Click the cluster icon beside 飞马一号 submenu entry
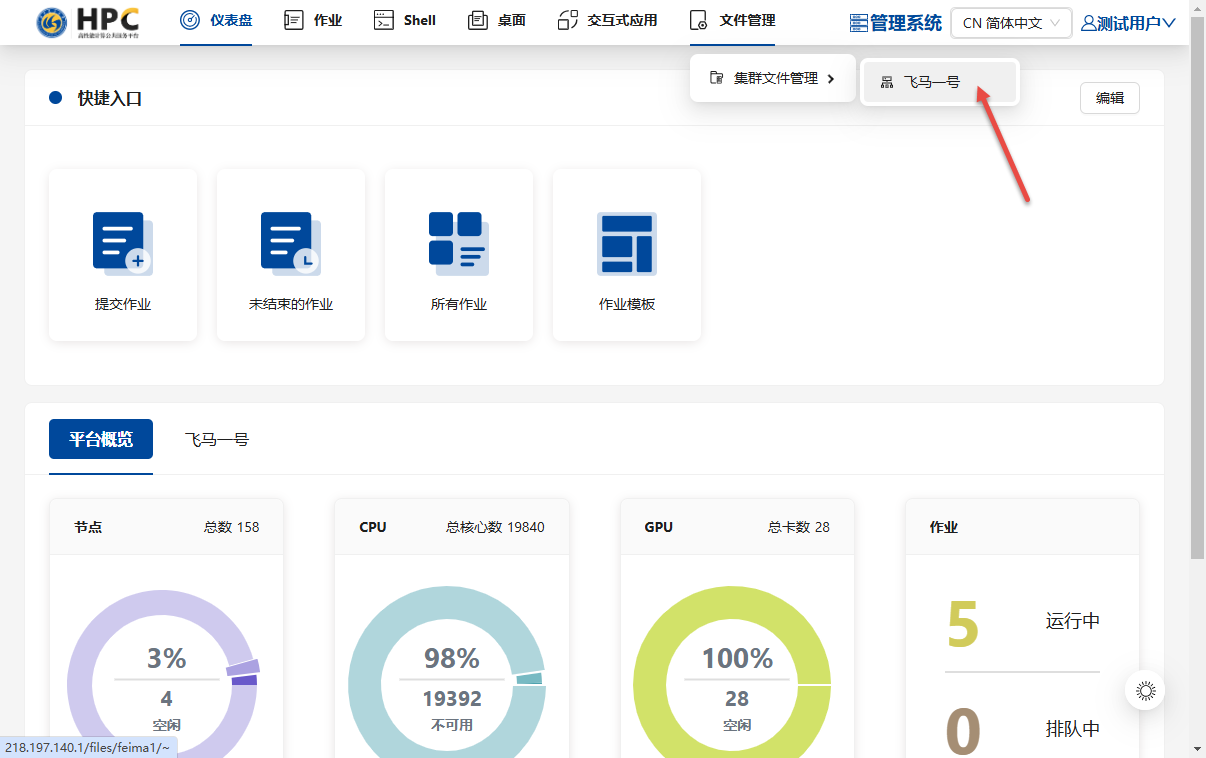This screenshot has width=1206, height=758. tap(886, 82)
